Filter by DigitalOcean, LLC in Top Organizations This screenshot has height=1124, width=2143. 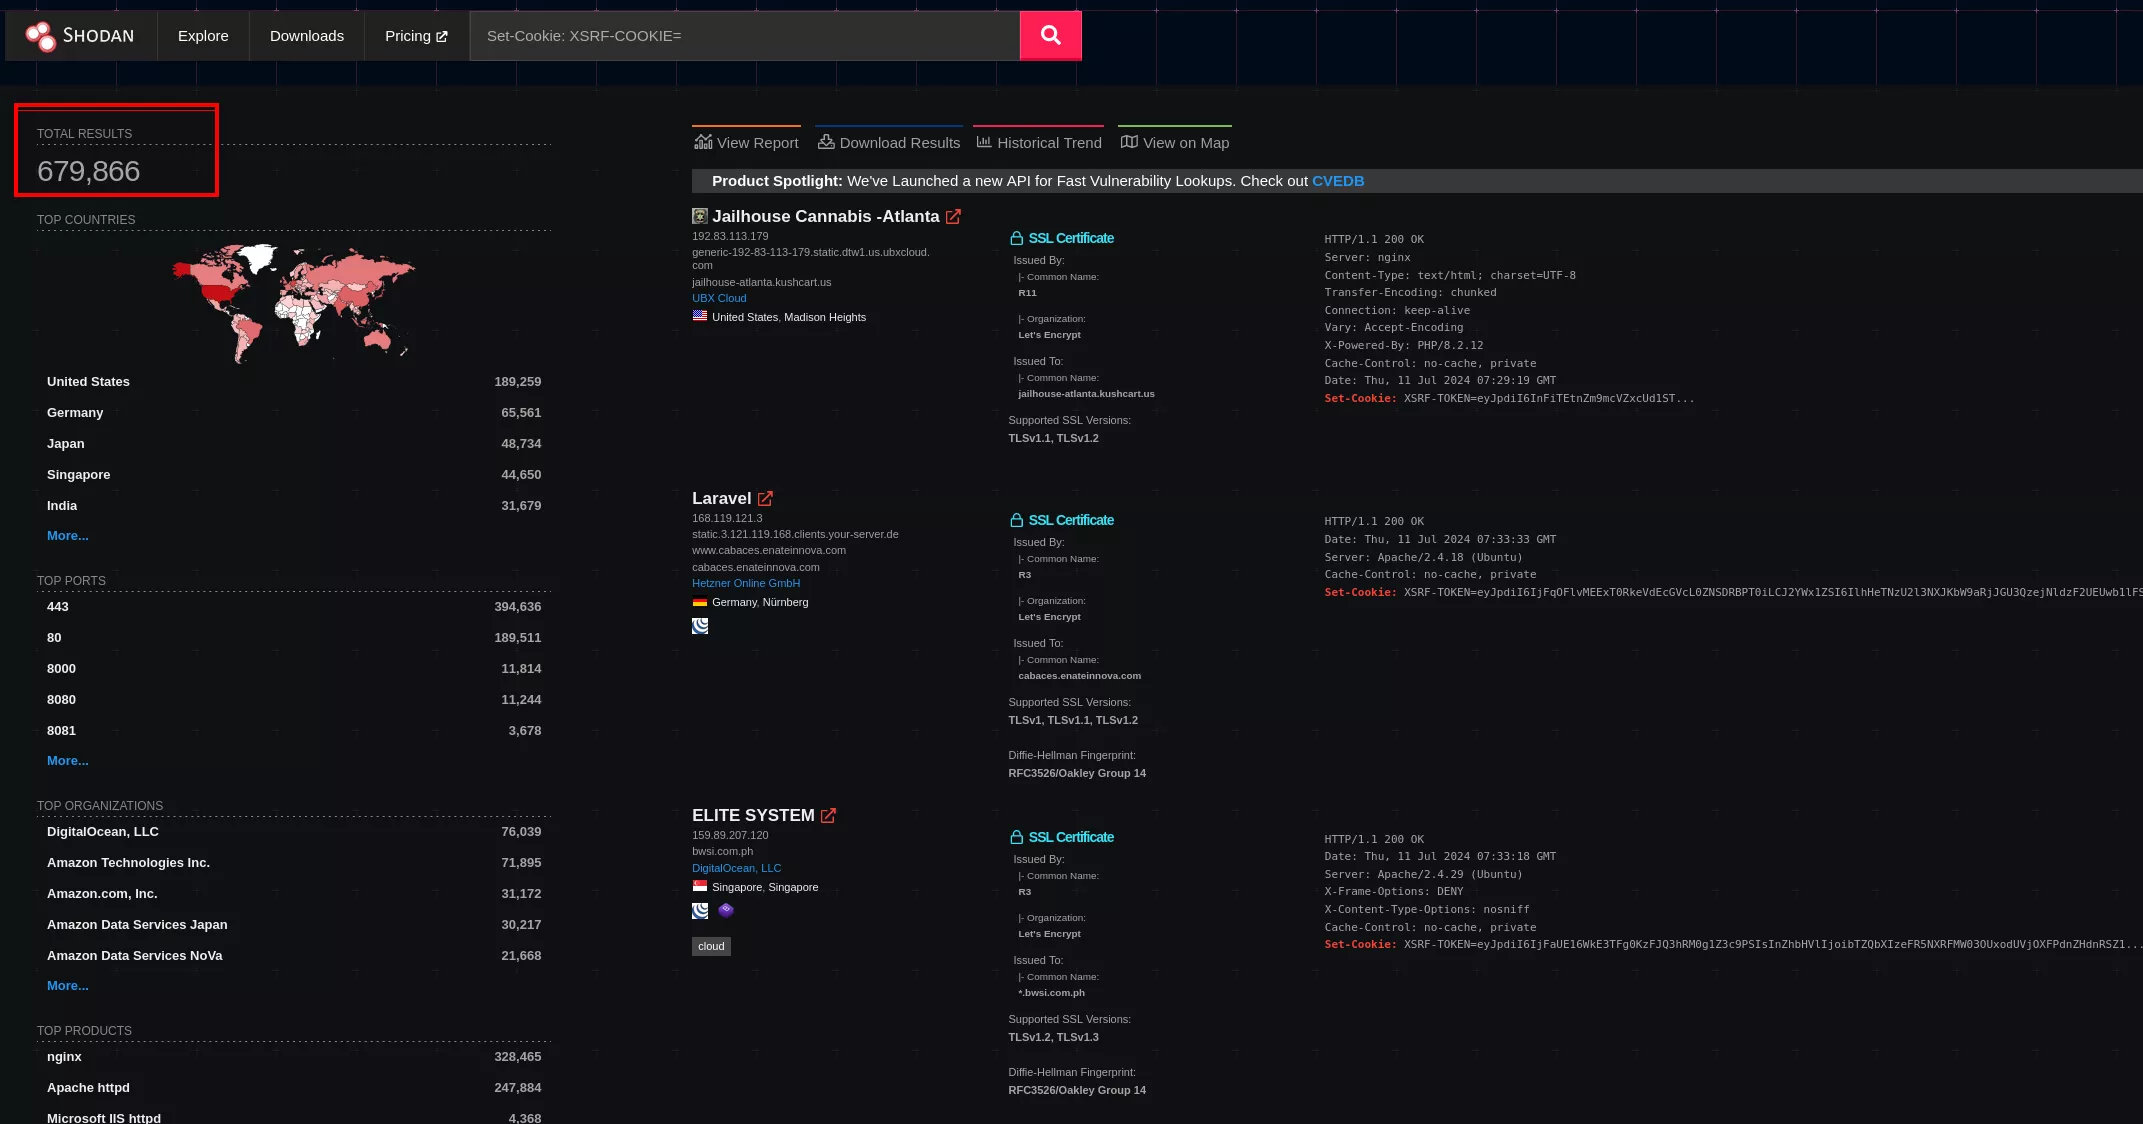click(294, 832)
